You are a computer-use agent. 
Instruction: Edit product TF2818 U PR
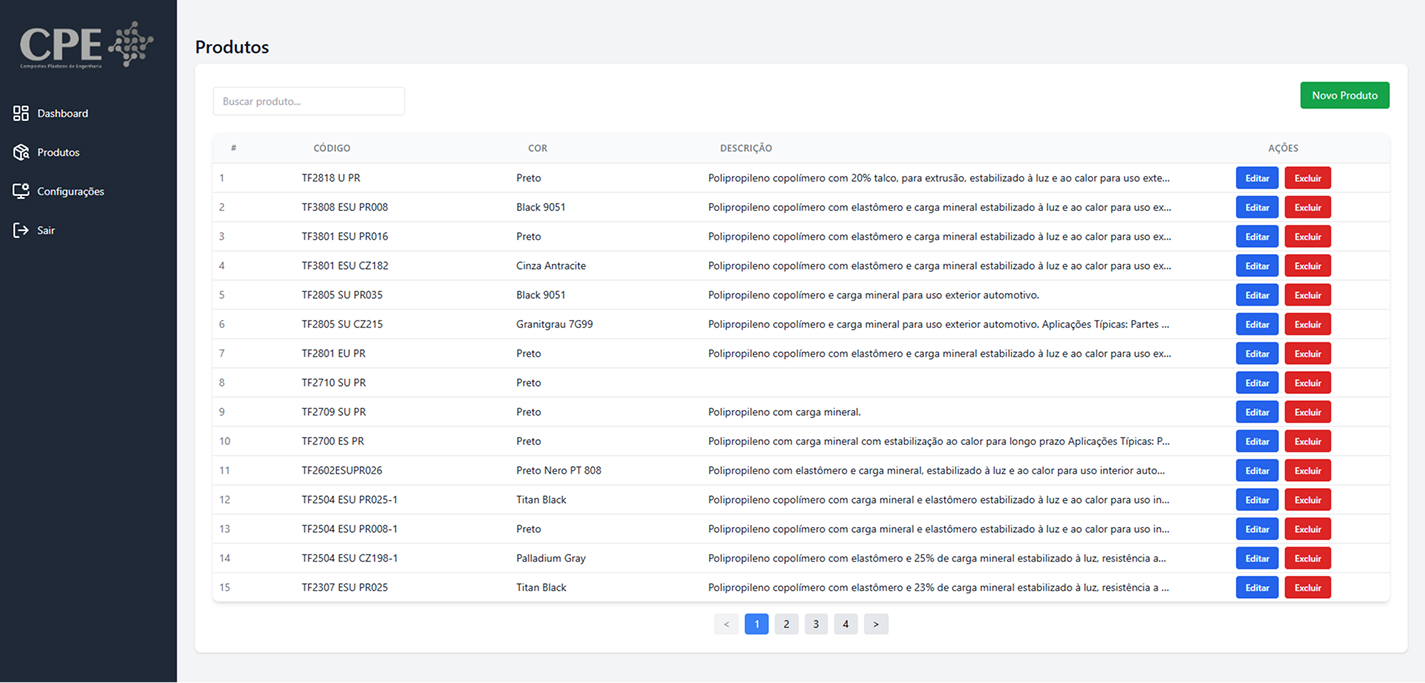click(x=1257, y=178)
